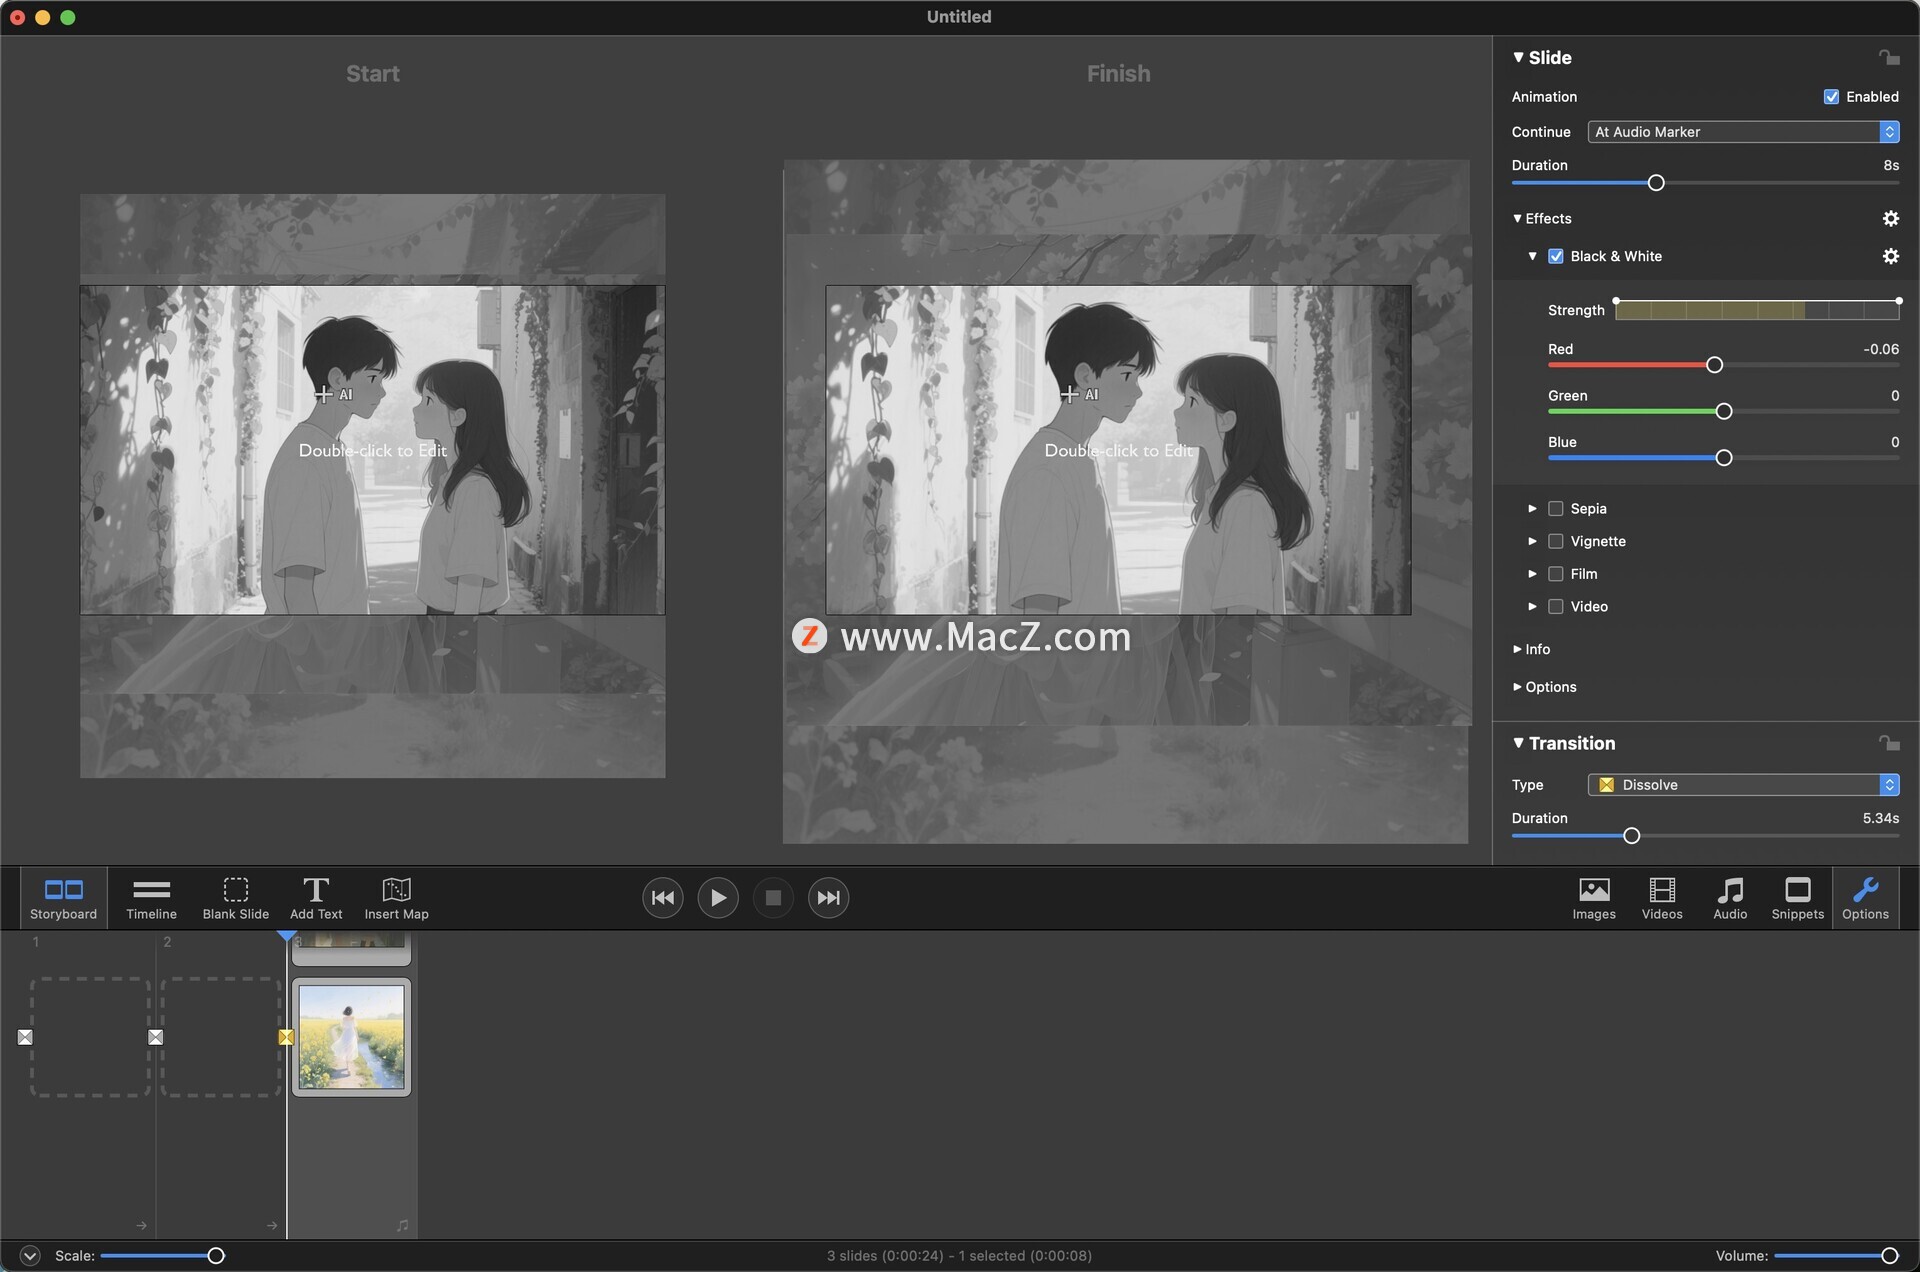Collapse the Transition section
The height and width of the screenshot is (1272, 1920).
coord(1518,743)
